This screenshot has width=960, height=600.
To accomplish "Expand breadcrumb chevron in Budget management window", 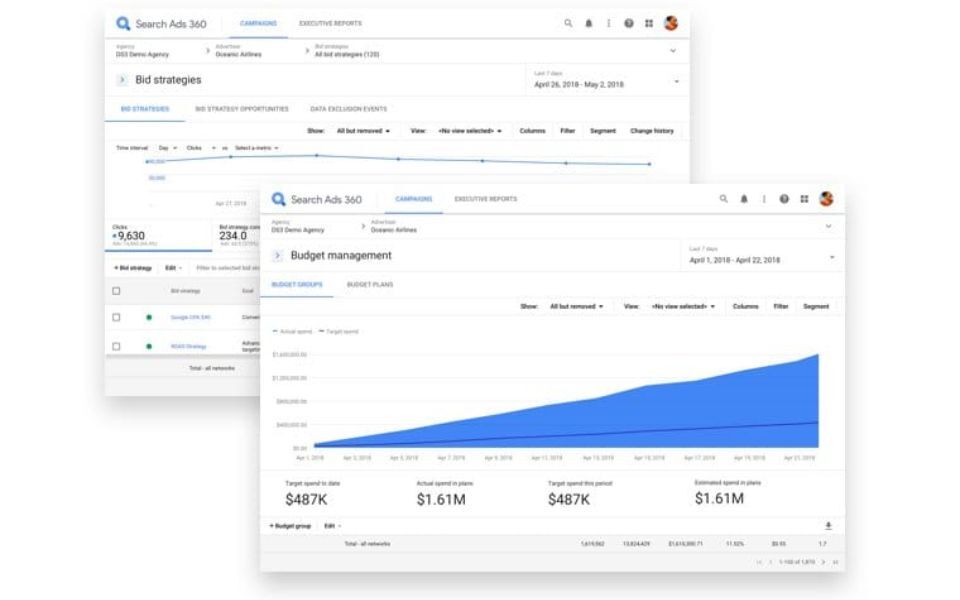I will [828, 227].
